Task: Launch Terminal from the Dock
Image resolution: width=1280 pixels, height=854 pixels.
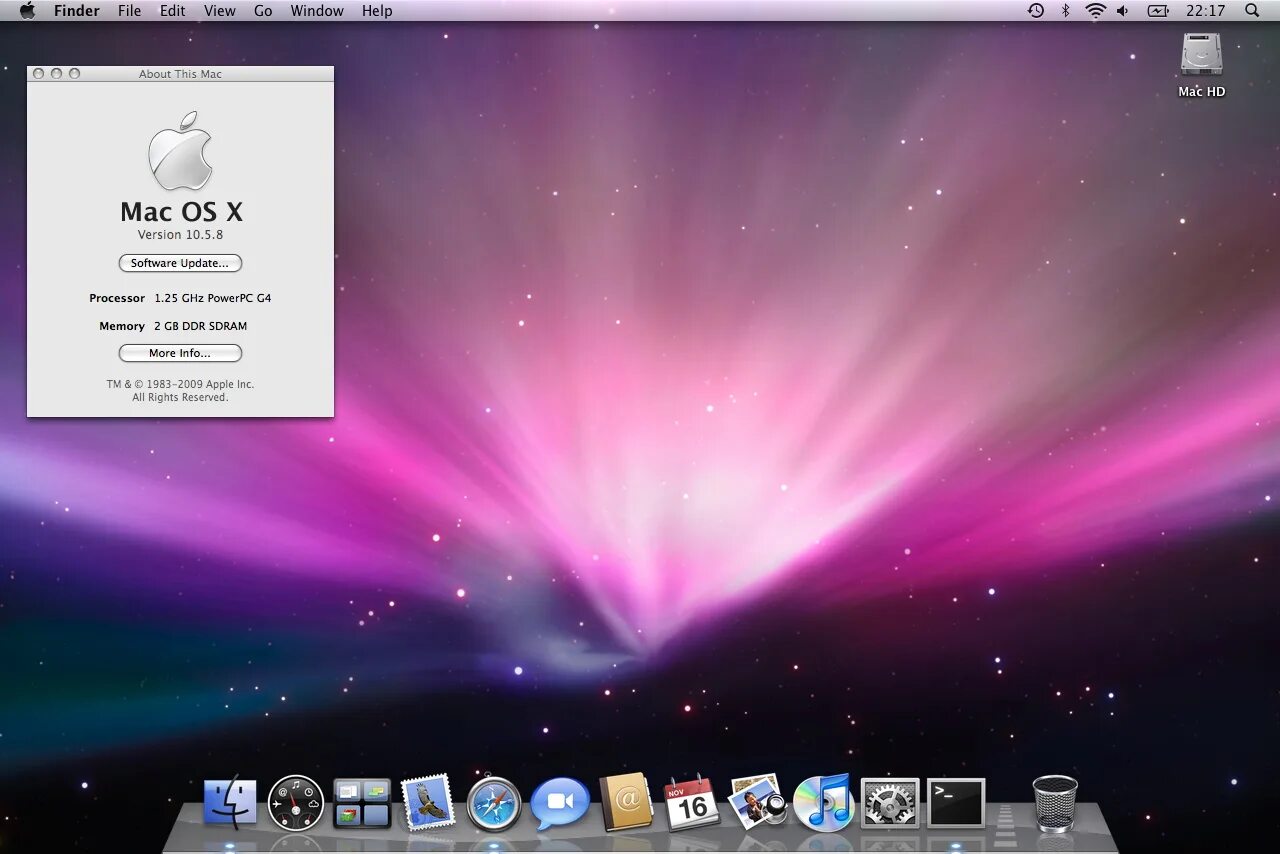Action: [x=956, y=803]
